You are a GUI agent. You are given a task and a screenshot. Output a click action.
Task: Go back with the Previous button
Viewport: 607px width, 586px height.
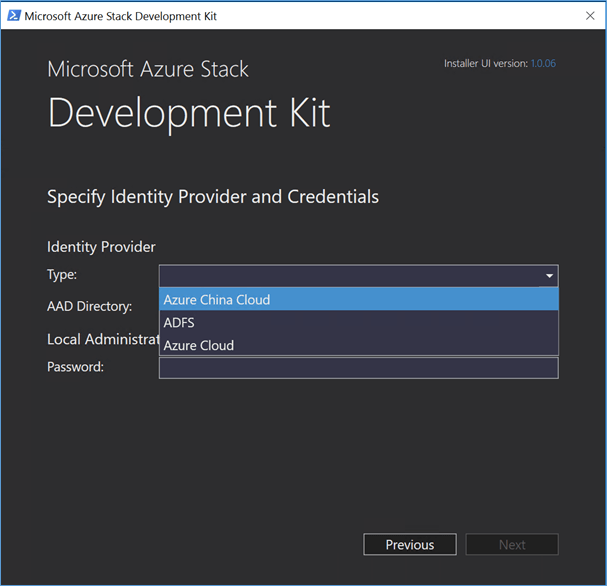pos(410,545)
